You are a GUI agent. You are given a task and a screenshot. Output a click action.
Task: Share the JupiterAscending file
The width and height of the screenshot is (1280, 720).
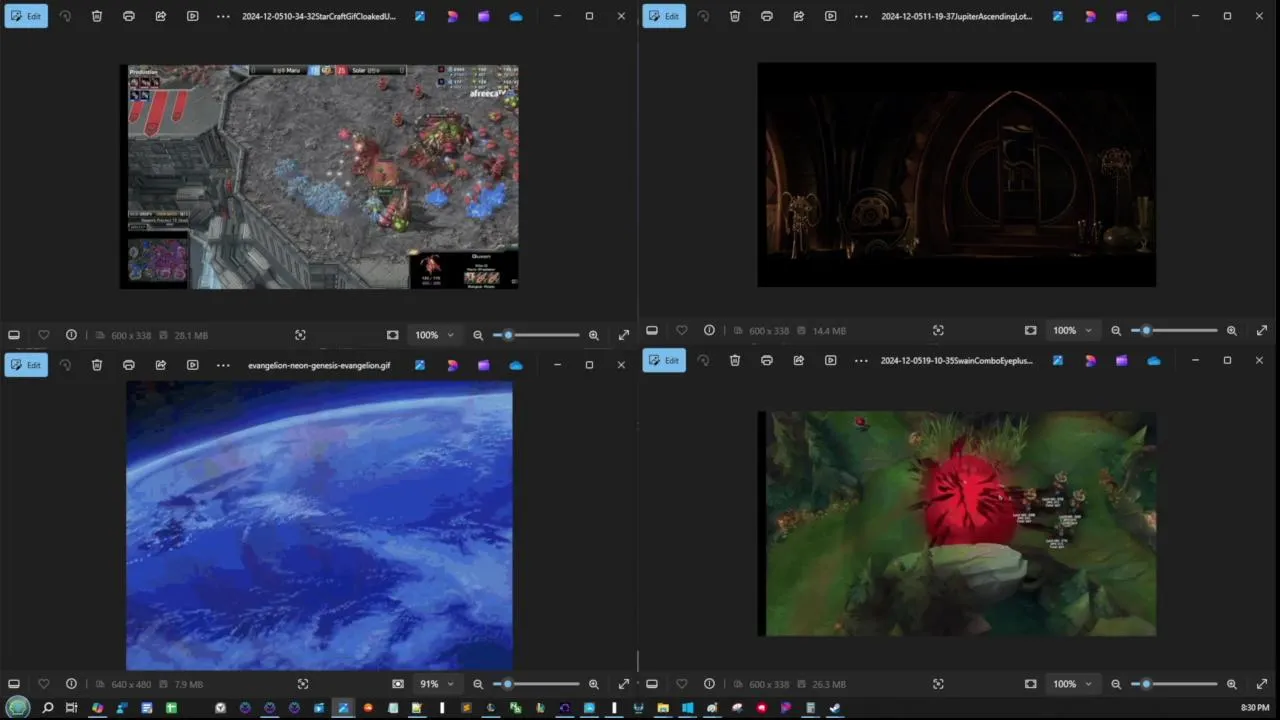coord(799,16)
